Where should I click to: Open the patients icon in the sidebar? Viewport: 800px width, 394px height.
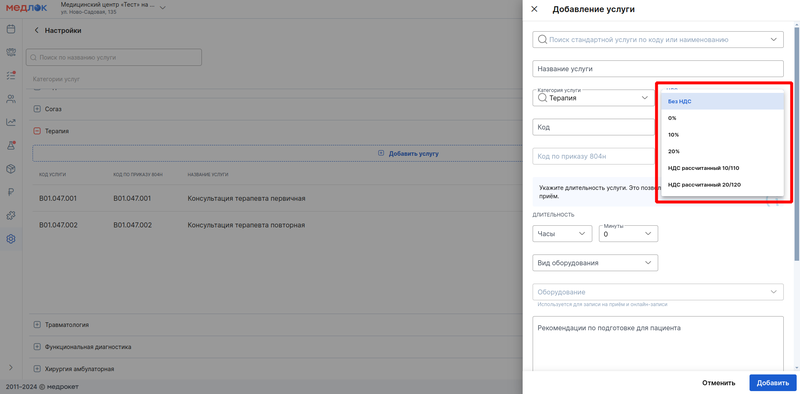coord(11,99)
